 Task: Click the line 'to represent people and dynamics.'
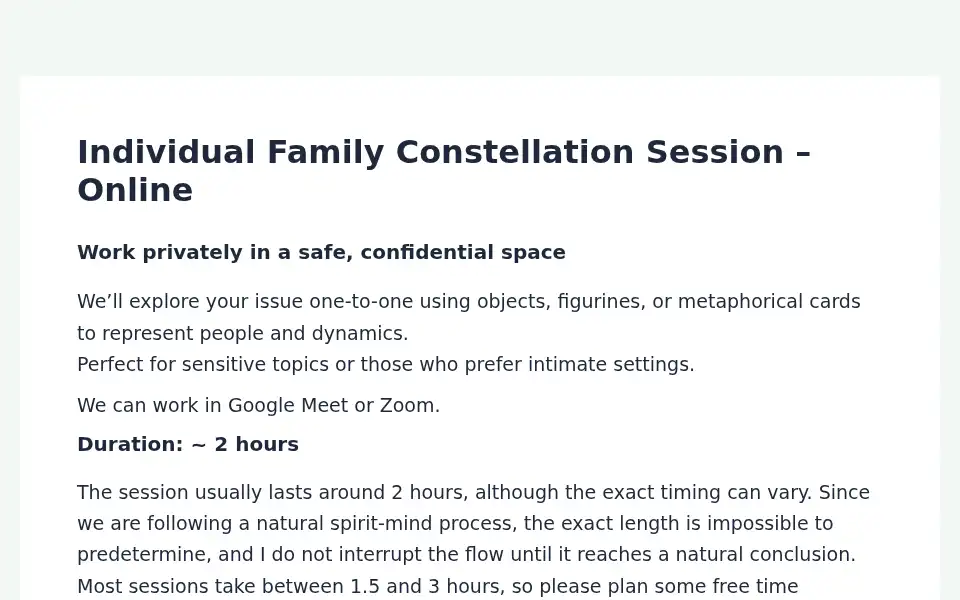242,334
